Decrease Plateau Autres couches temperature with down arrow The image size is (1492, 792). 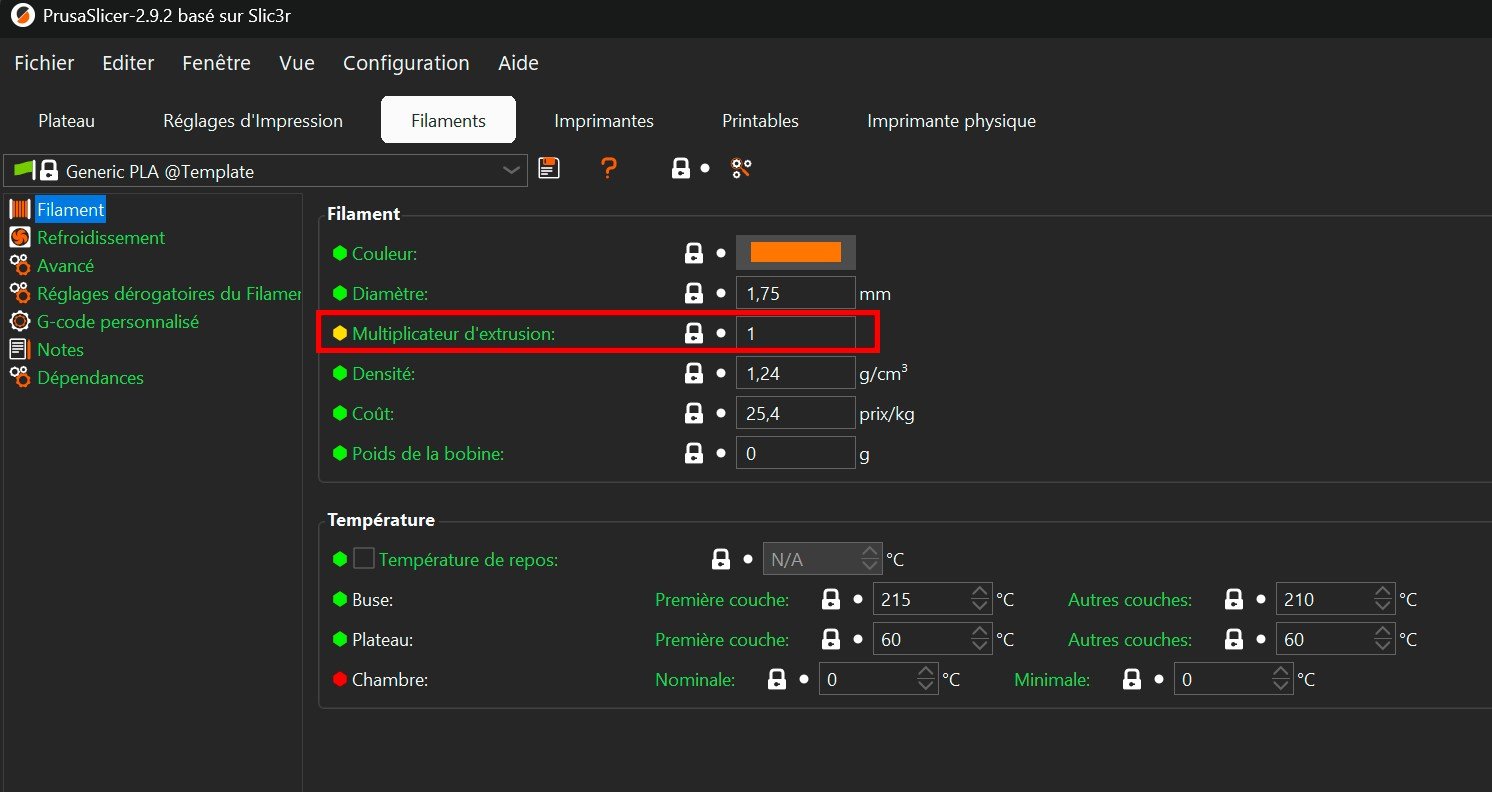(x=1384, y=646)
